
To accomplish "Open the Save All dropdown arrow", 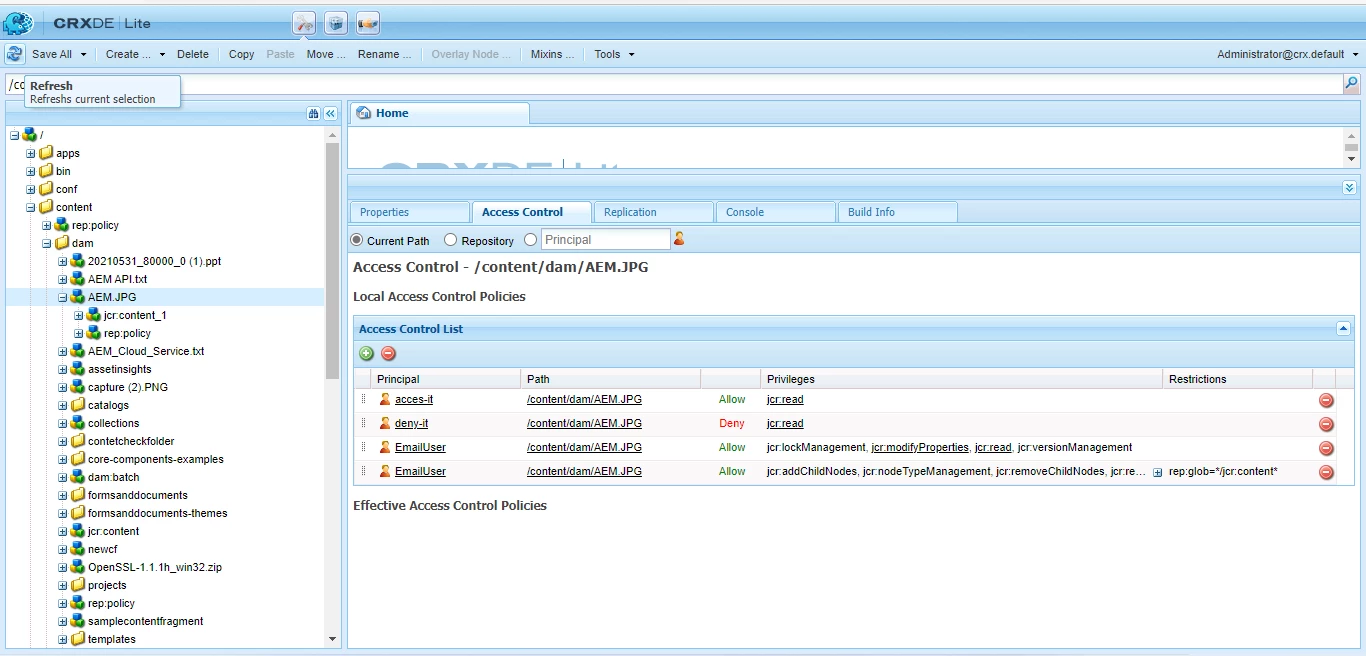I will pos(84,54).
